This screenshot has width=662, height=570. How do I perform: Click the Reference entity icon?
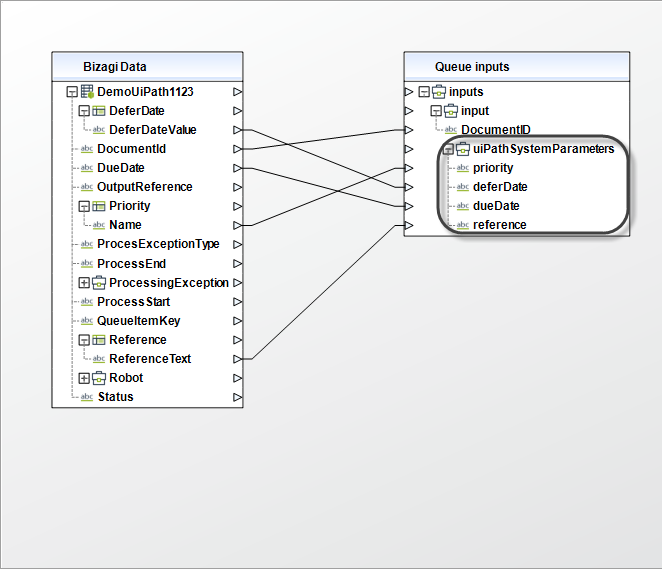click(99, 340)
